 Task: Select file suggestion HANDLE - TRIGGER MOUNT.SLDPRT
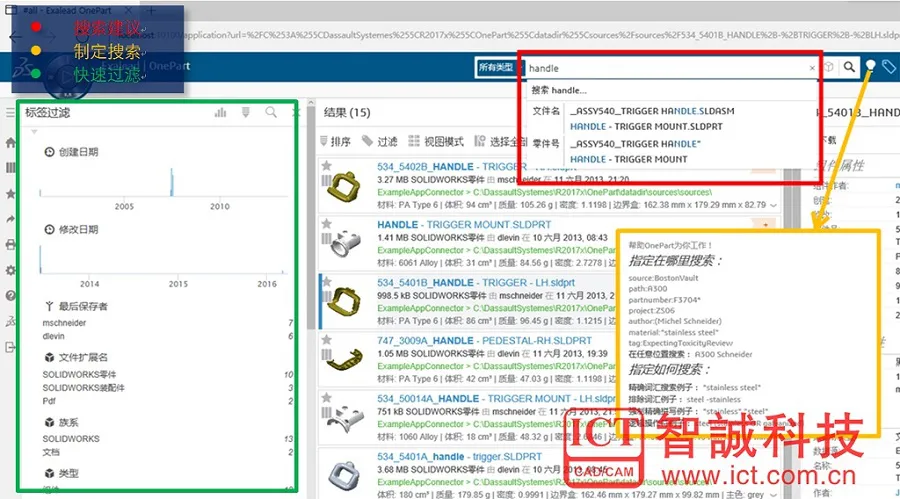[x=646, y=126]
